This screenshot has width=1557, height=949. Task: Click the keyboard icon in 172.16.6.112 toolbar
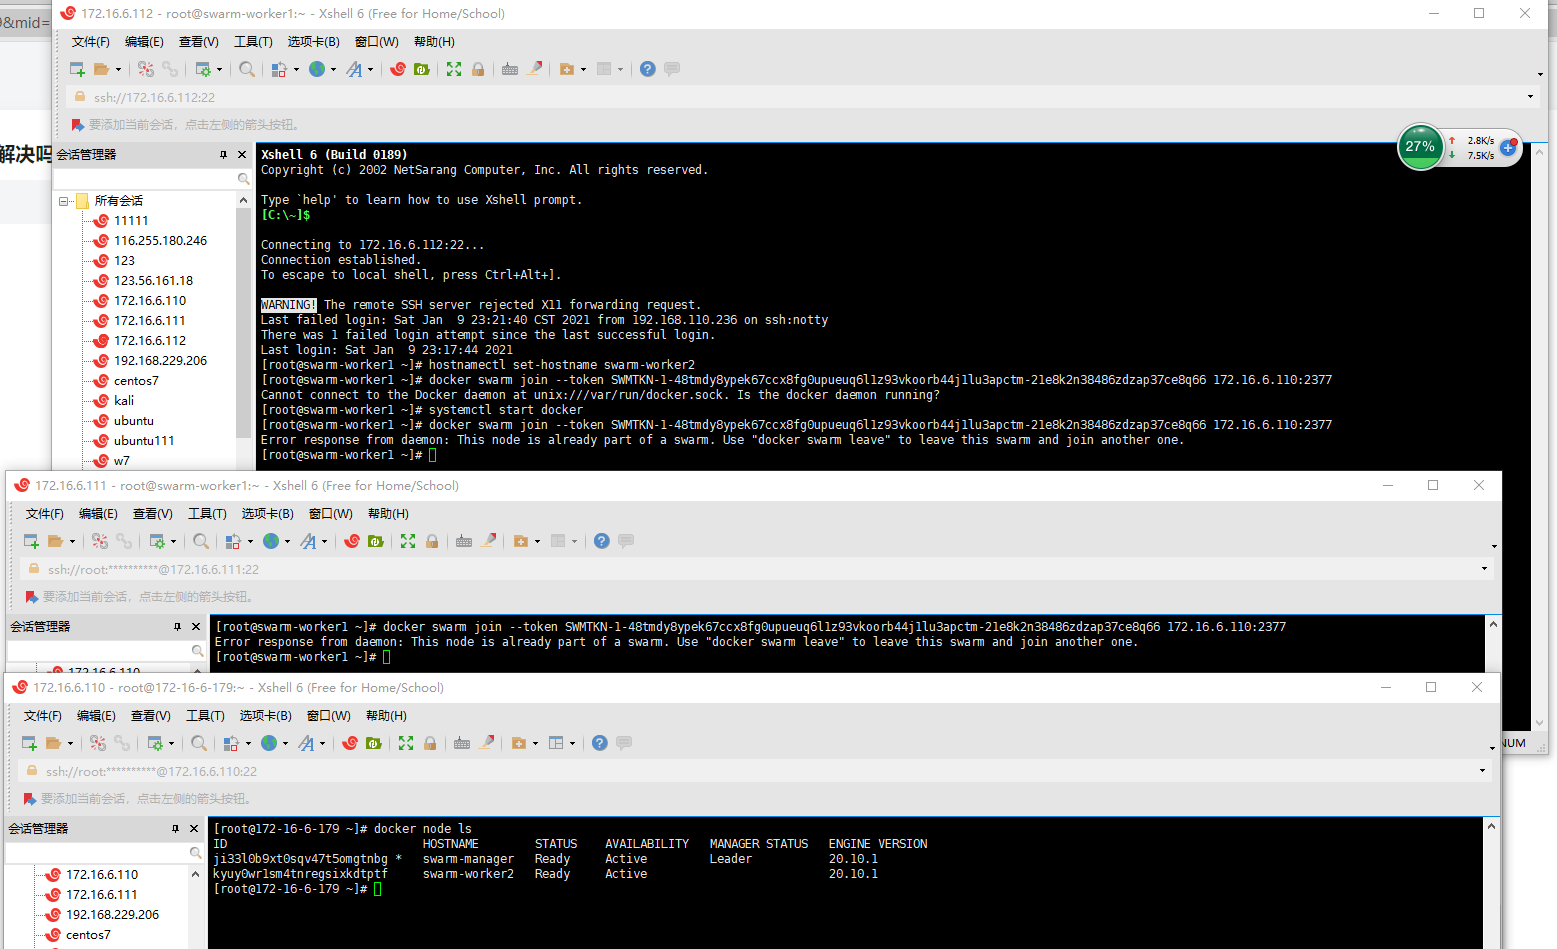510,69
